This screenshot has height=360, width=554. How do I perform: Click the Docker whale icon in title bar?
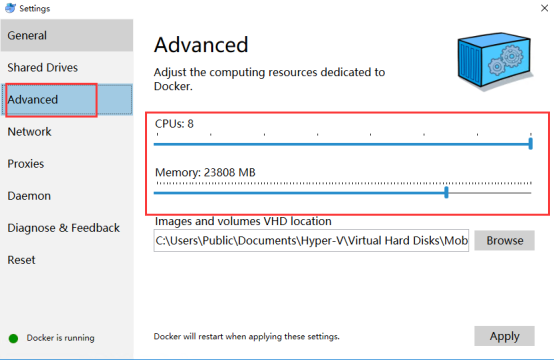pos(10,8)
